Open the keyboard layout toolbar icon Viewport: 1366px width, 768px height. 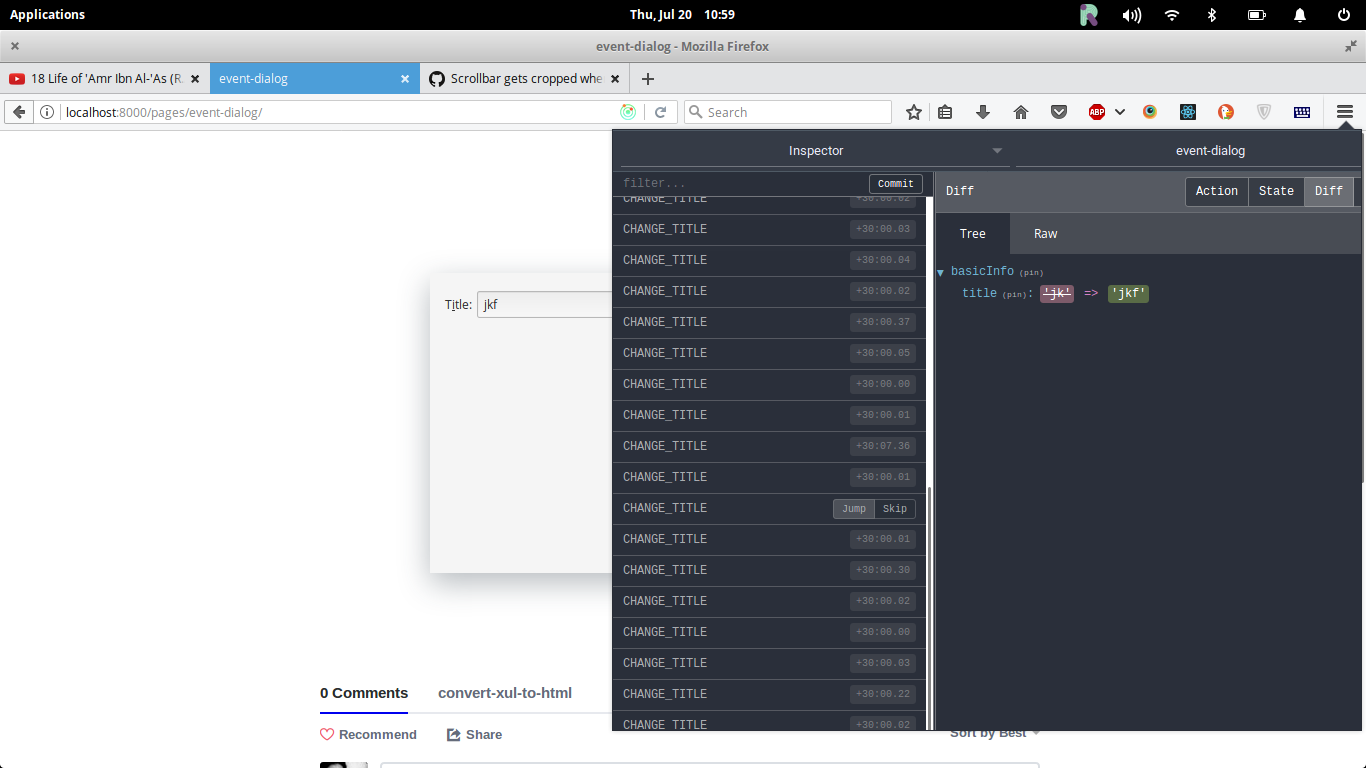coord(1301,111)
